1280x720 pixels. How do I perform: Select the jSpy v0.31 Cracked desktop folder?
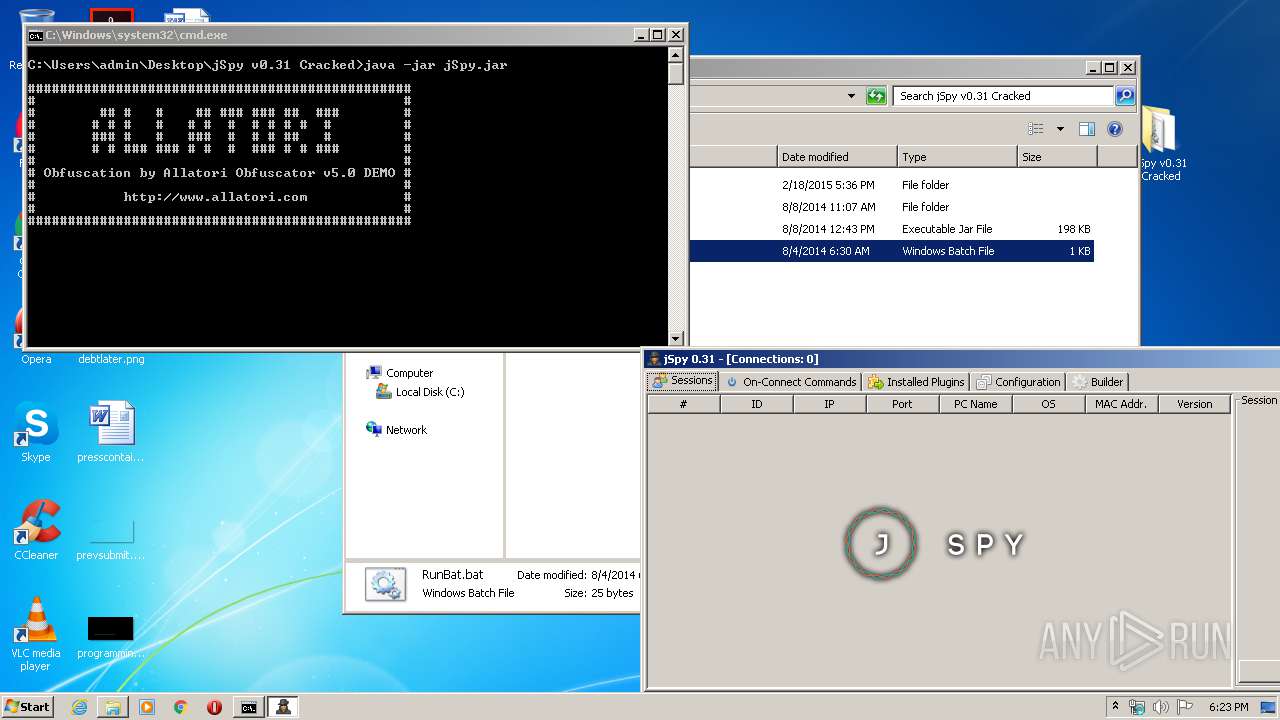point(1161,144)
